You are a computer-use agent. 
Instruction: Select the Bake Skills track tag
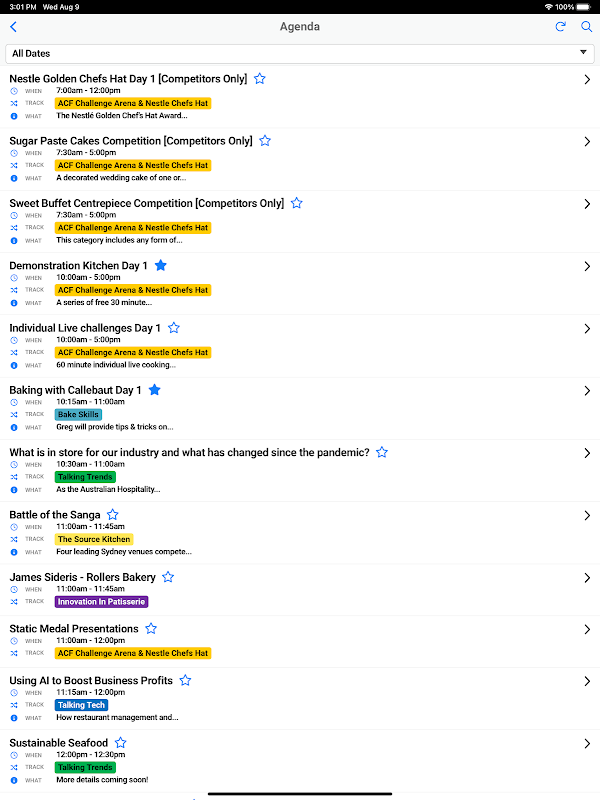click(x=78, y=414)
